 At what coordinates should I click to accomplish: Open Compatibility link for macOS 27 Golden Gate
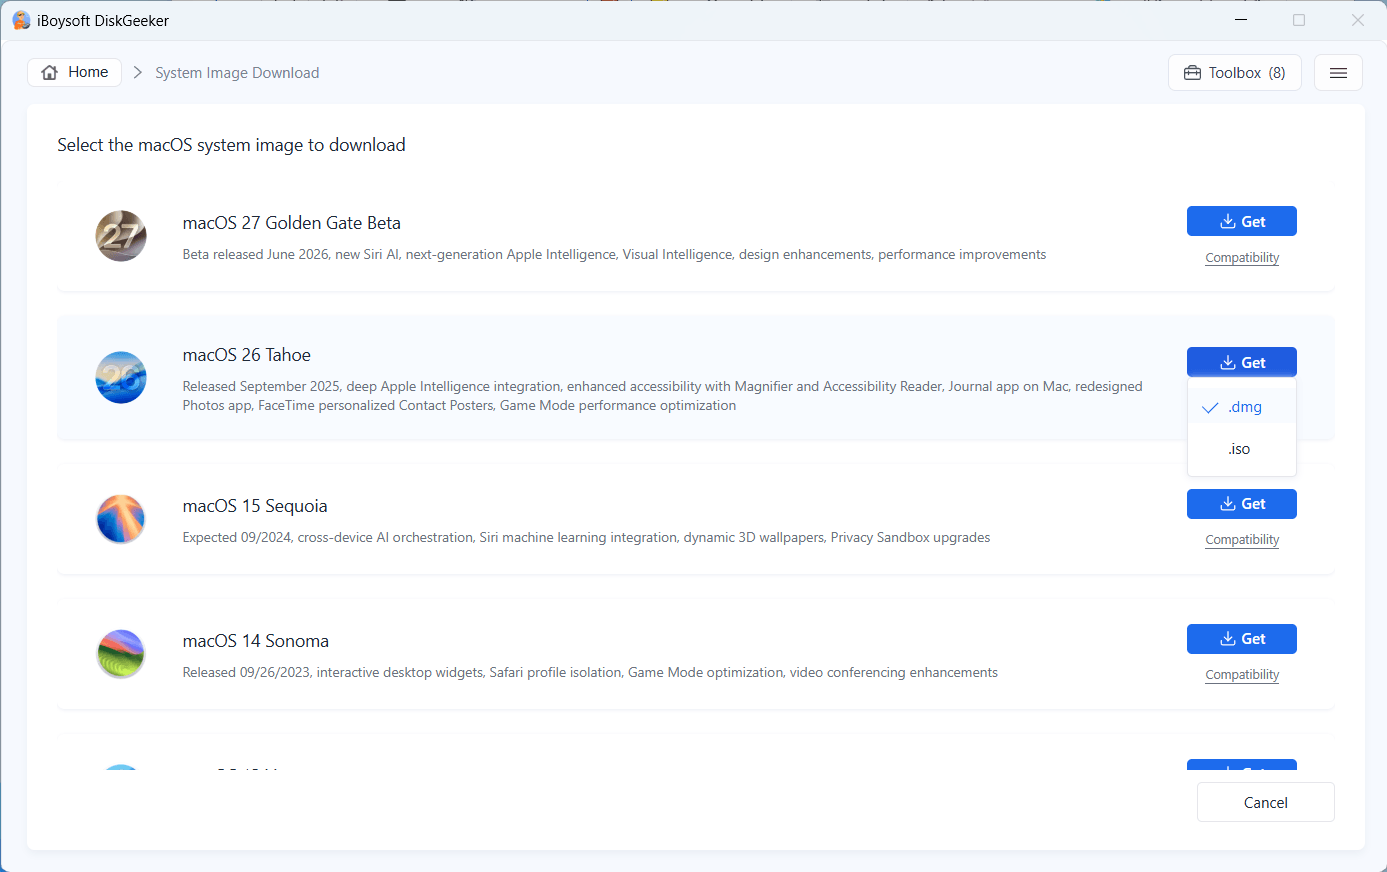[1242, 258]
